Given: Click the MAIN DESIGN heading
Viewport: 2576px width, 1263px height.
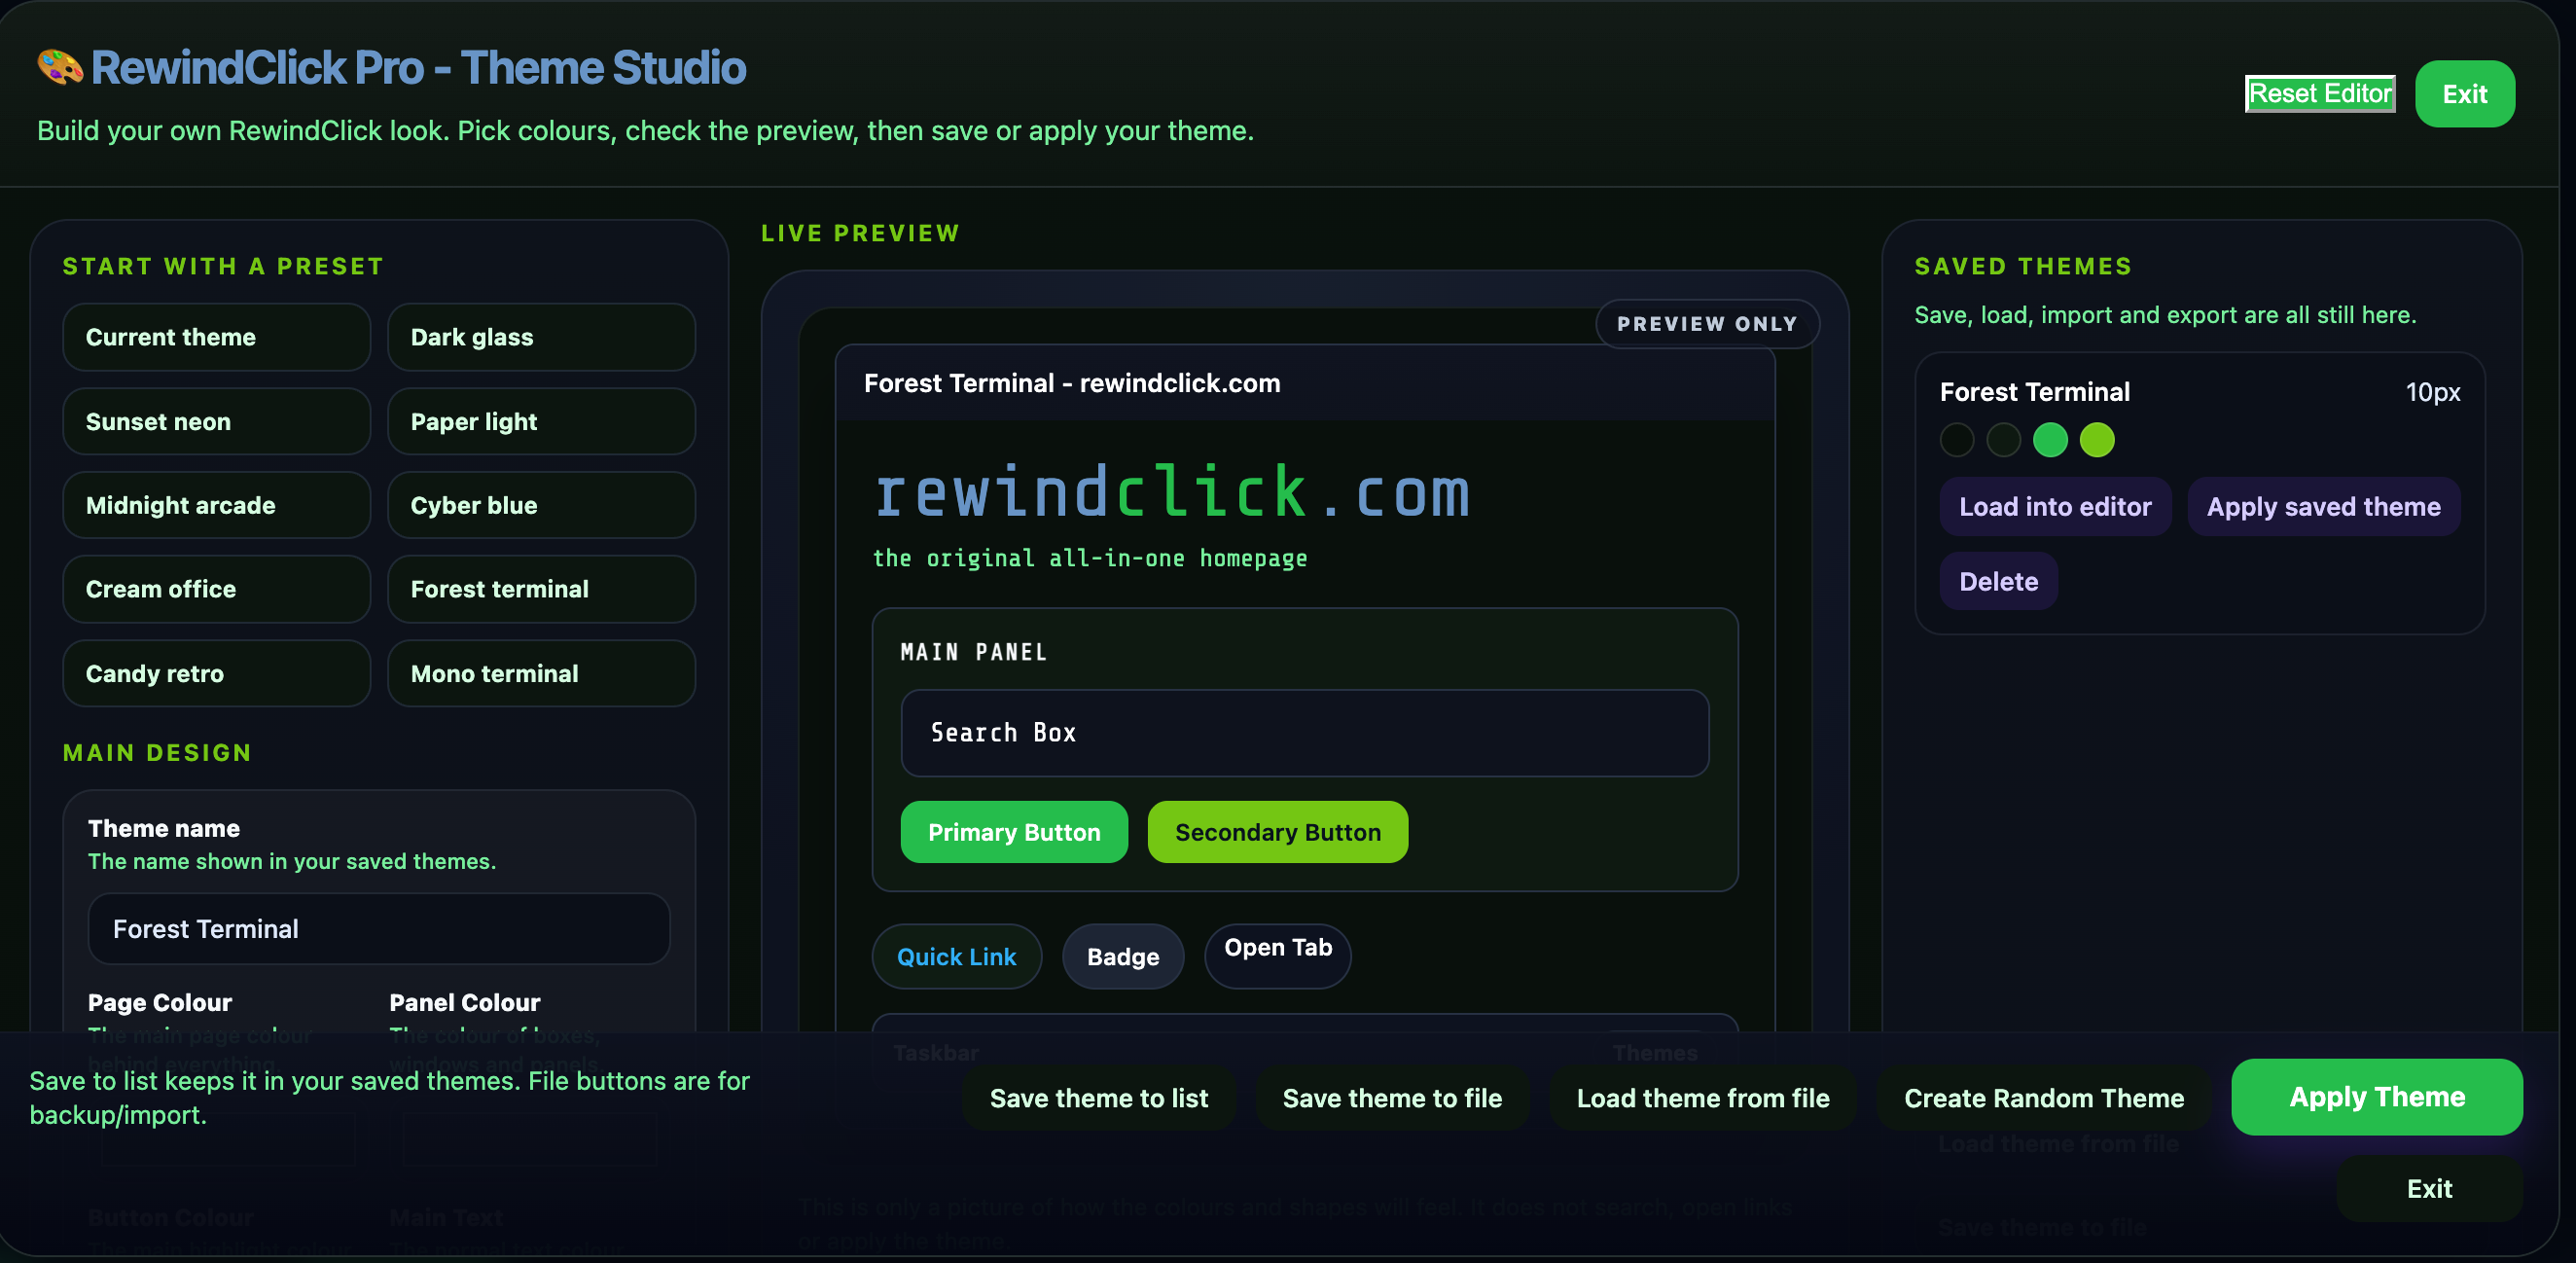Looking at the screenshot, I should (157, 752).
